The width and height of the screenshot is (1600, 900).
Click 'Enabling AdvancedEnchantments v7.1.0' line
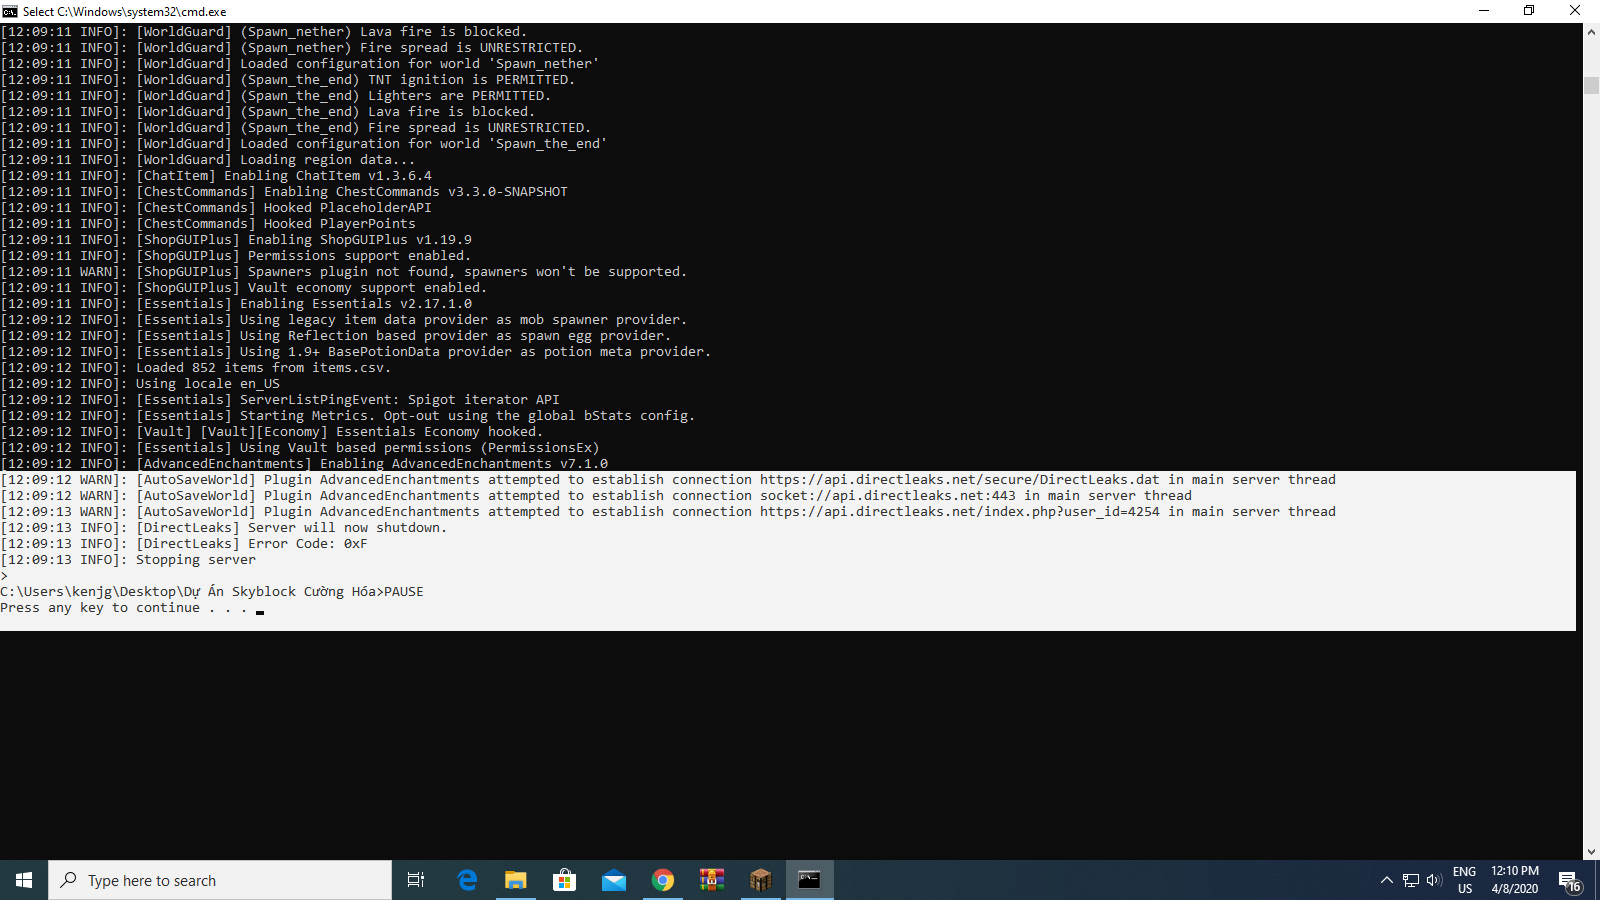(x=304, y=464)
